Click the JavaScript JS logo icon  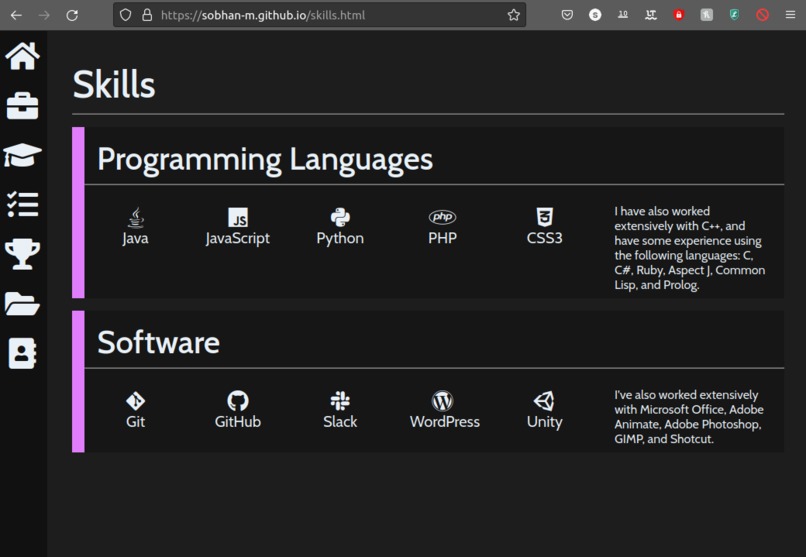tap(237, 217)
